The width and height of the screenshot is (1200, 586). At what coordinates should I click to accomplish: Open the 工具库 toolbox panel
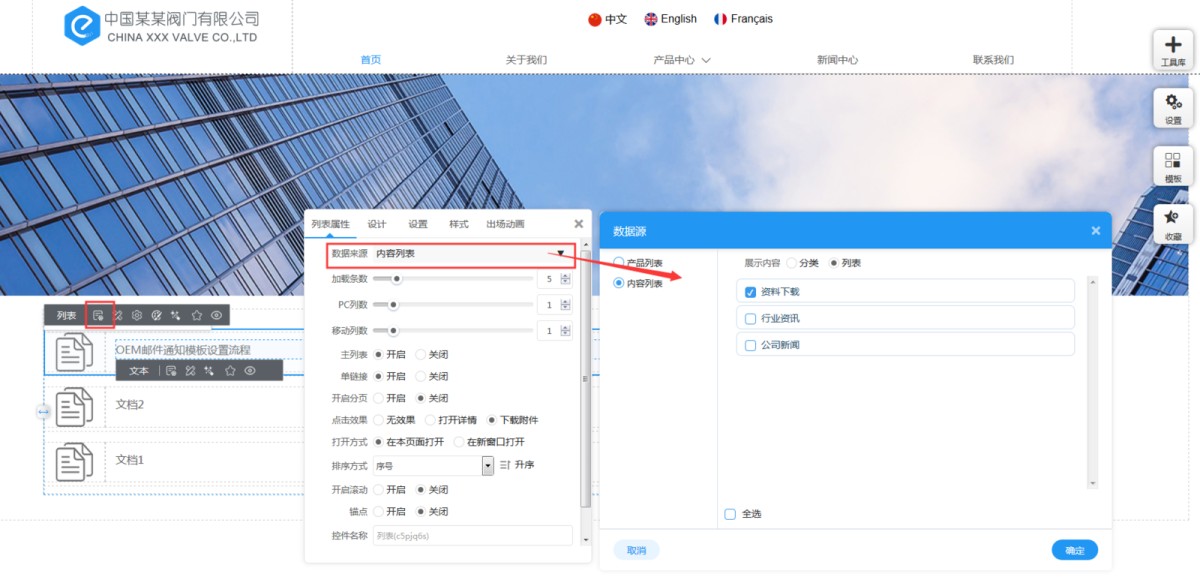coord(1173,49)
